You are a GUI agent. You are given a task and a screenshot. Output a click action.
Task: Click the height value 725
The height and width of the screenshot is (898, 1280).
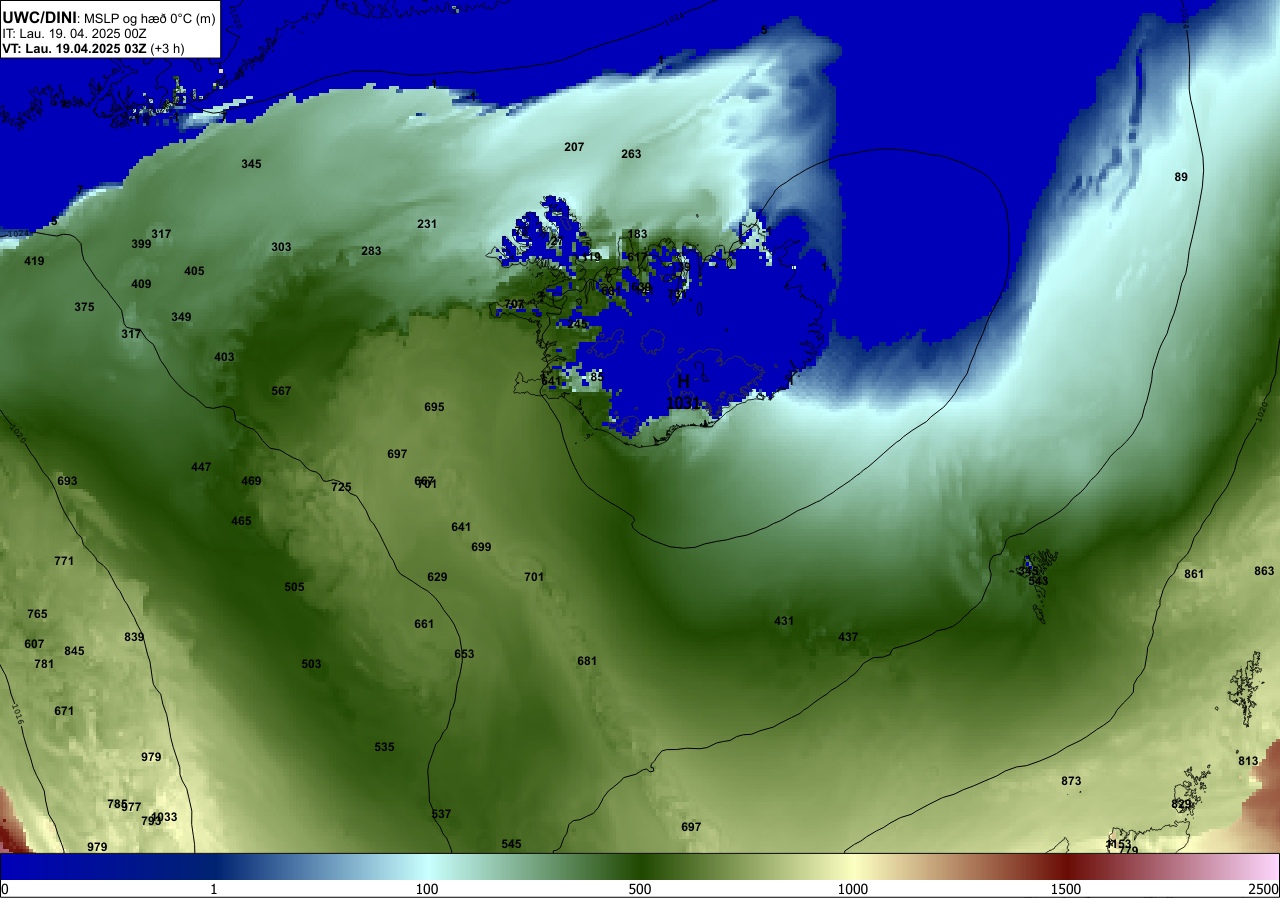point(341,487)
